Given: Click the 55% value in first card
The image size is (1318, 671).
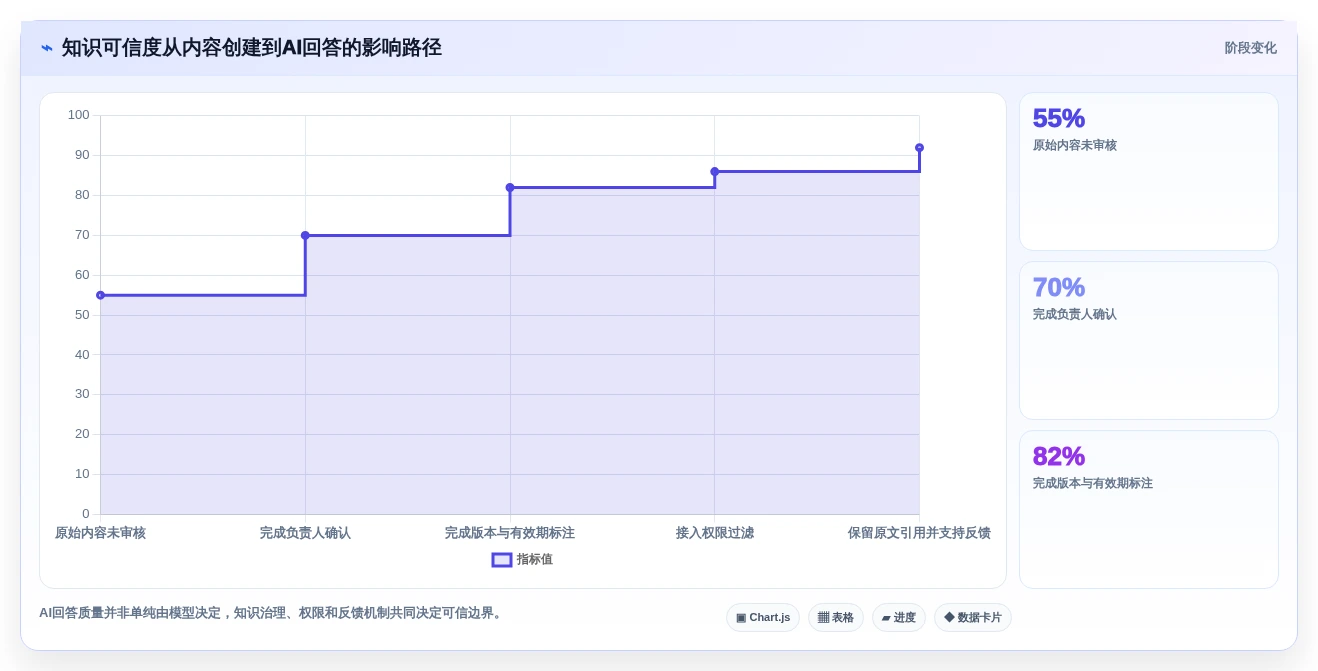Looking at the screenshot, I should tap(1059, 118).
